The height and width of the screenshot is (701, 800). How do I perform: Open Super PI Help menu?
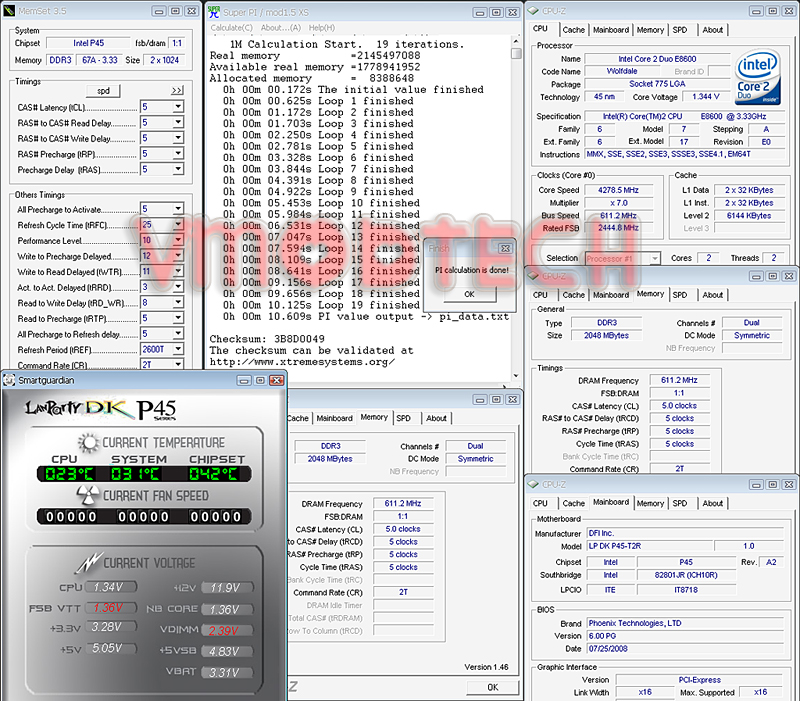(x=322, y=28)
